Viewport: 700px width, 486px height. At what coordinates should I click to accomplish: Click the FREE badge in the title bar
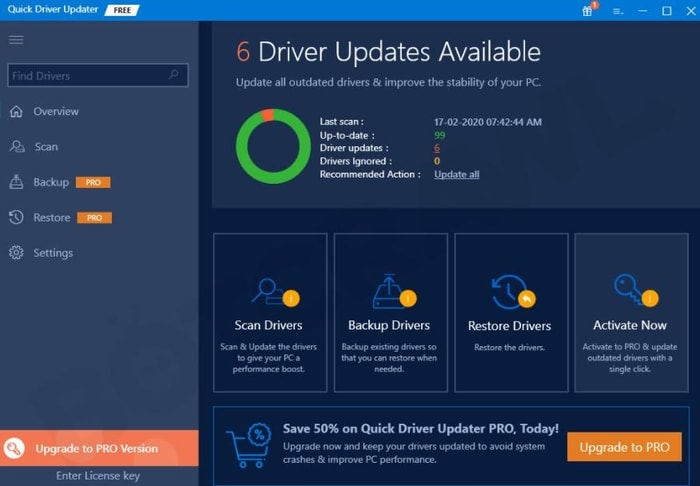[122, 10]
